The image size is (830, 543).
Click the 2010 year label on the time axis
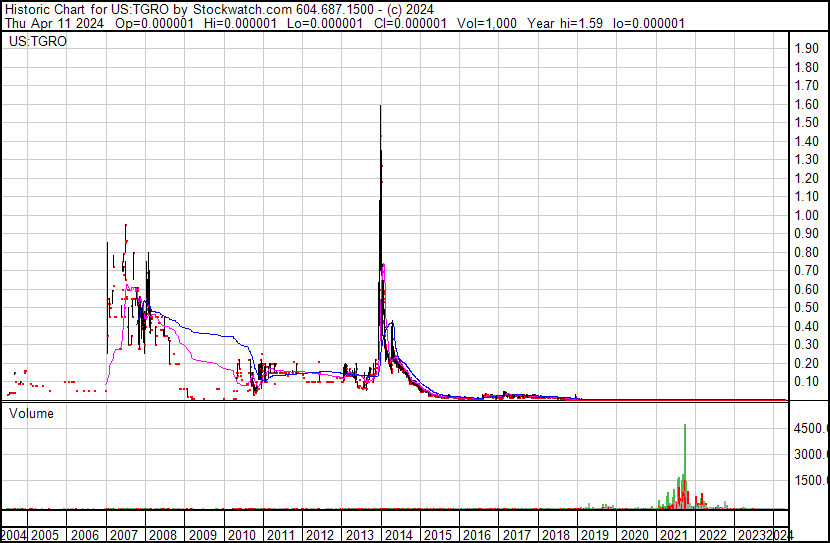[x=242, y=535]
